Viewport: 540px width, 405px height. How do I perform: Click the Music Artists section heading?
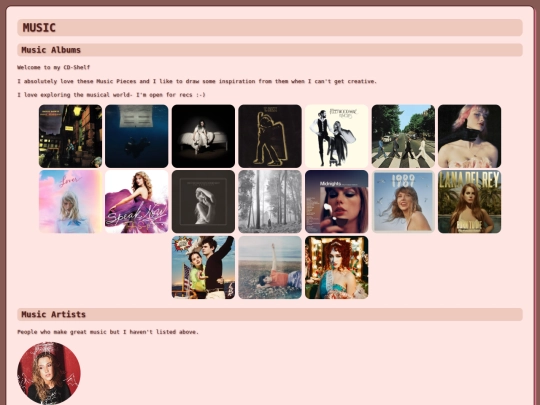[270, 314]
